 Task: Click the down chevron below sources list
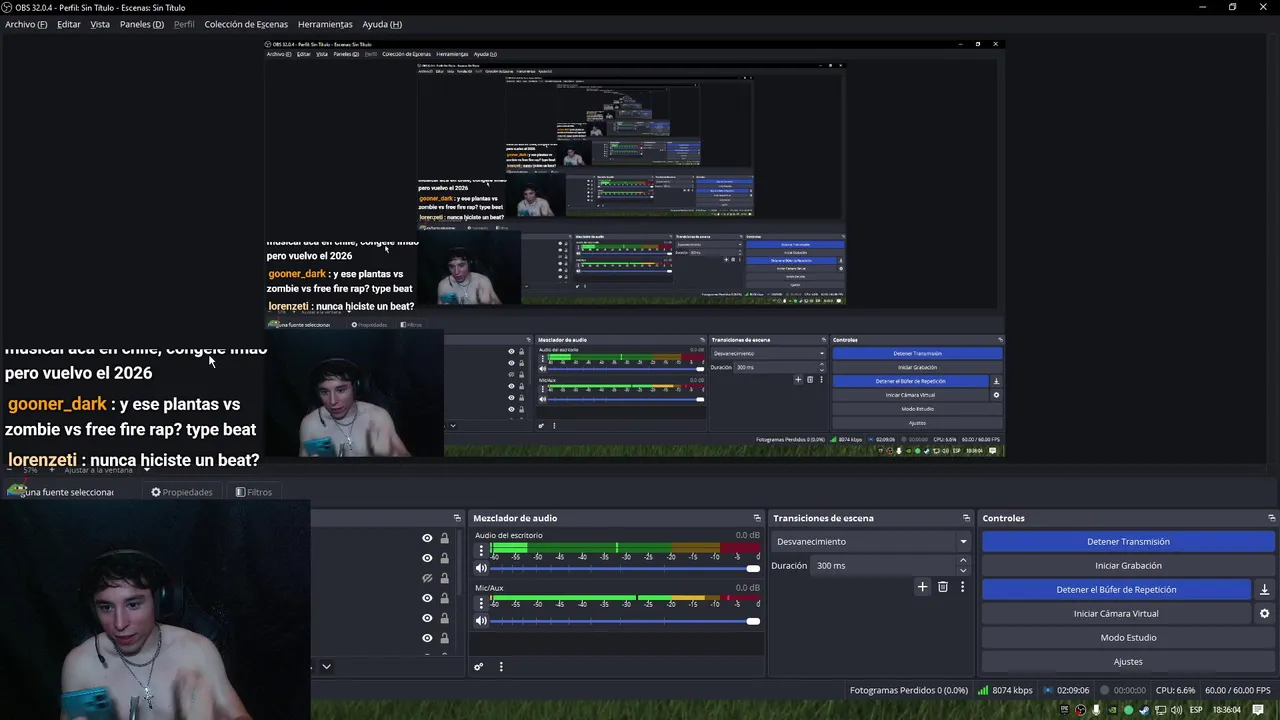(326, 666)
